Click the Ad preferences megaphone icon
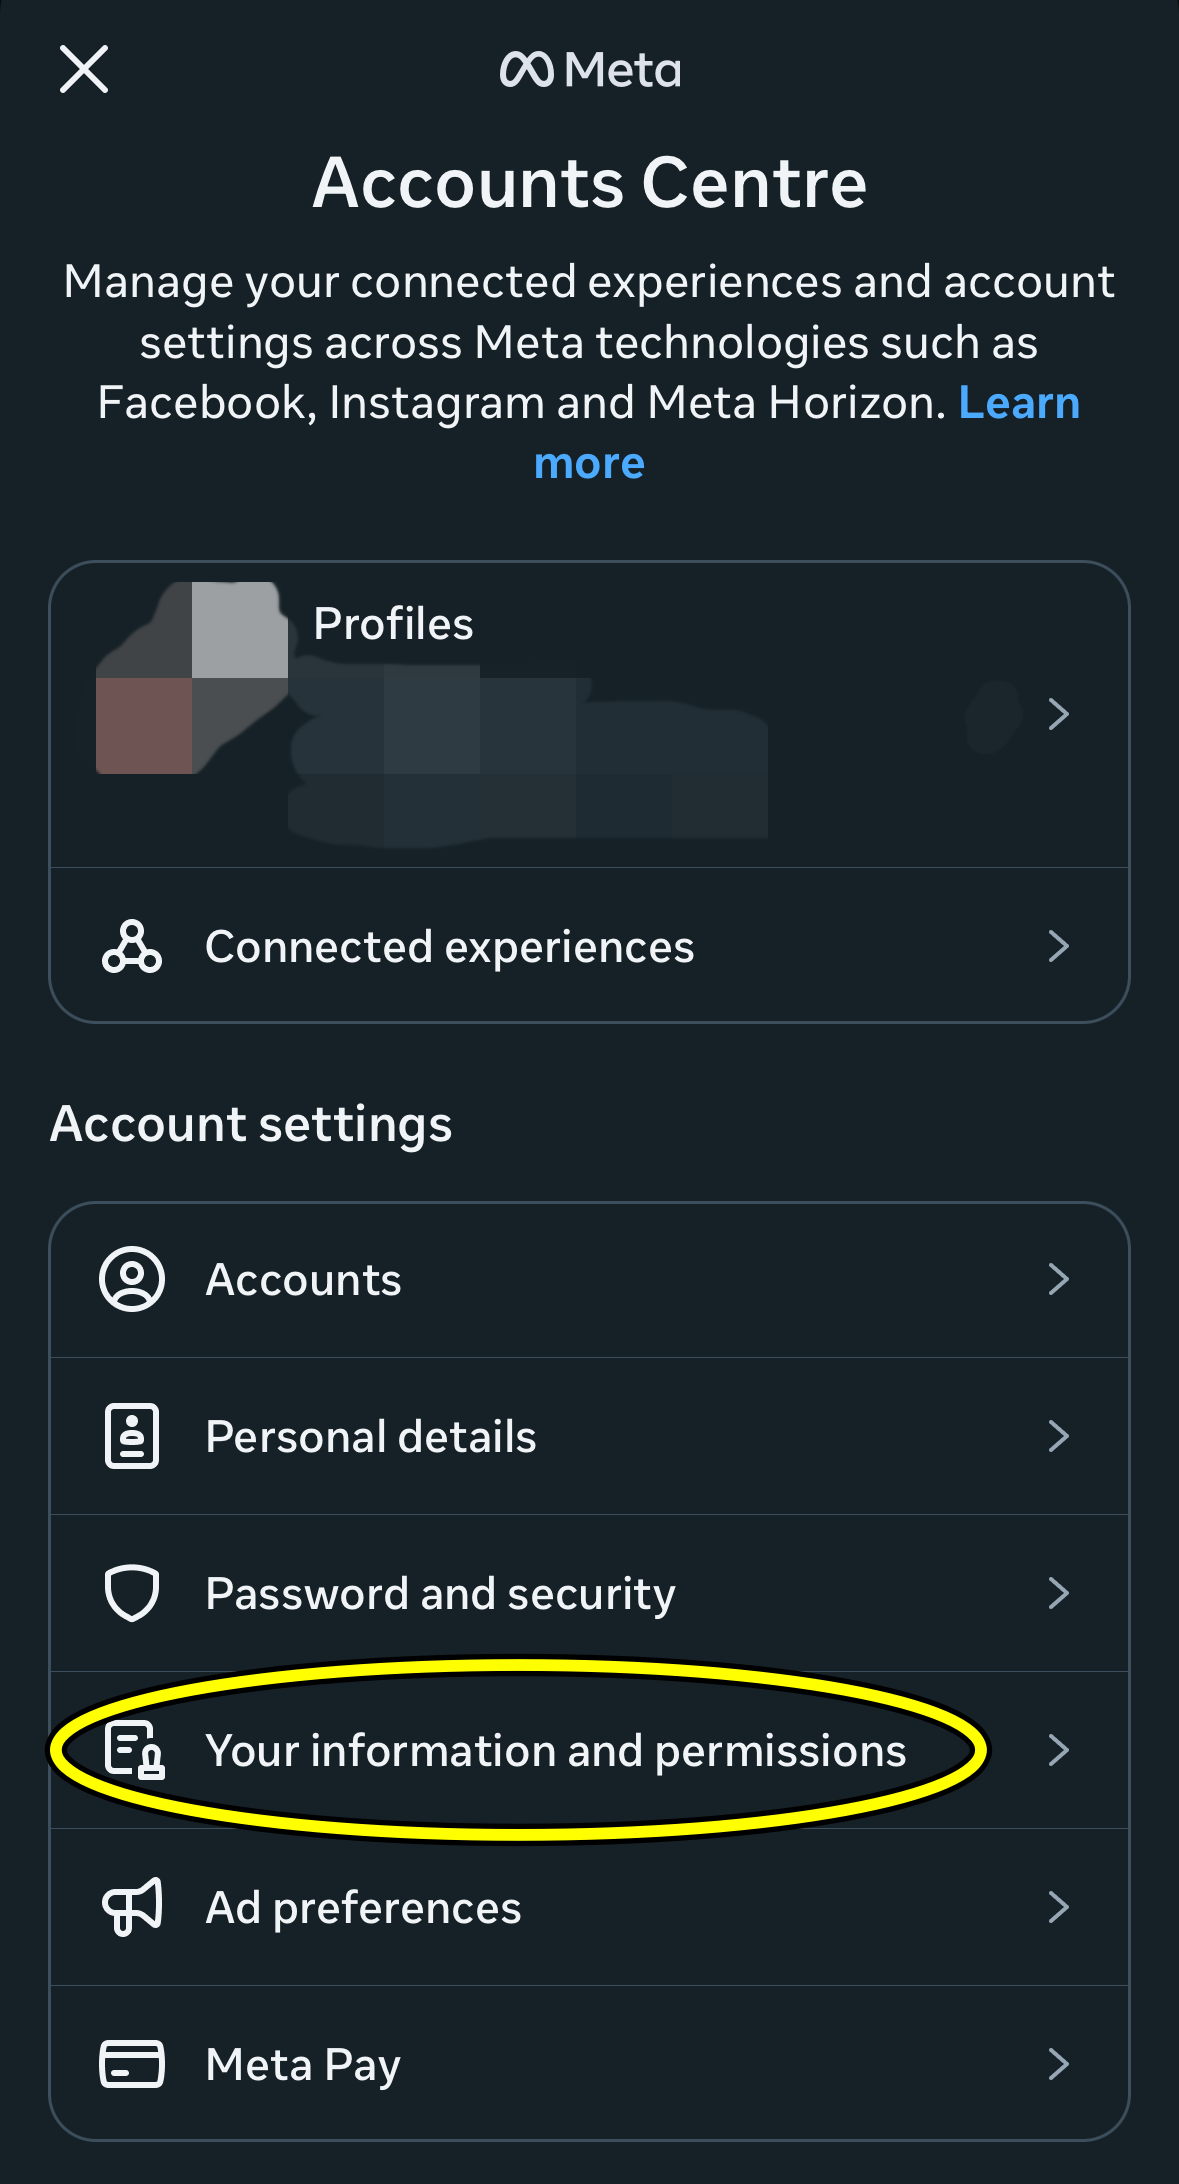 (132, 1907)
